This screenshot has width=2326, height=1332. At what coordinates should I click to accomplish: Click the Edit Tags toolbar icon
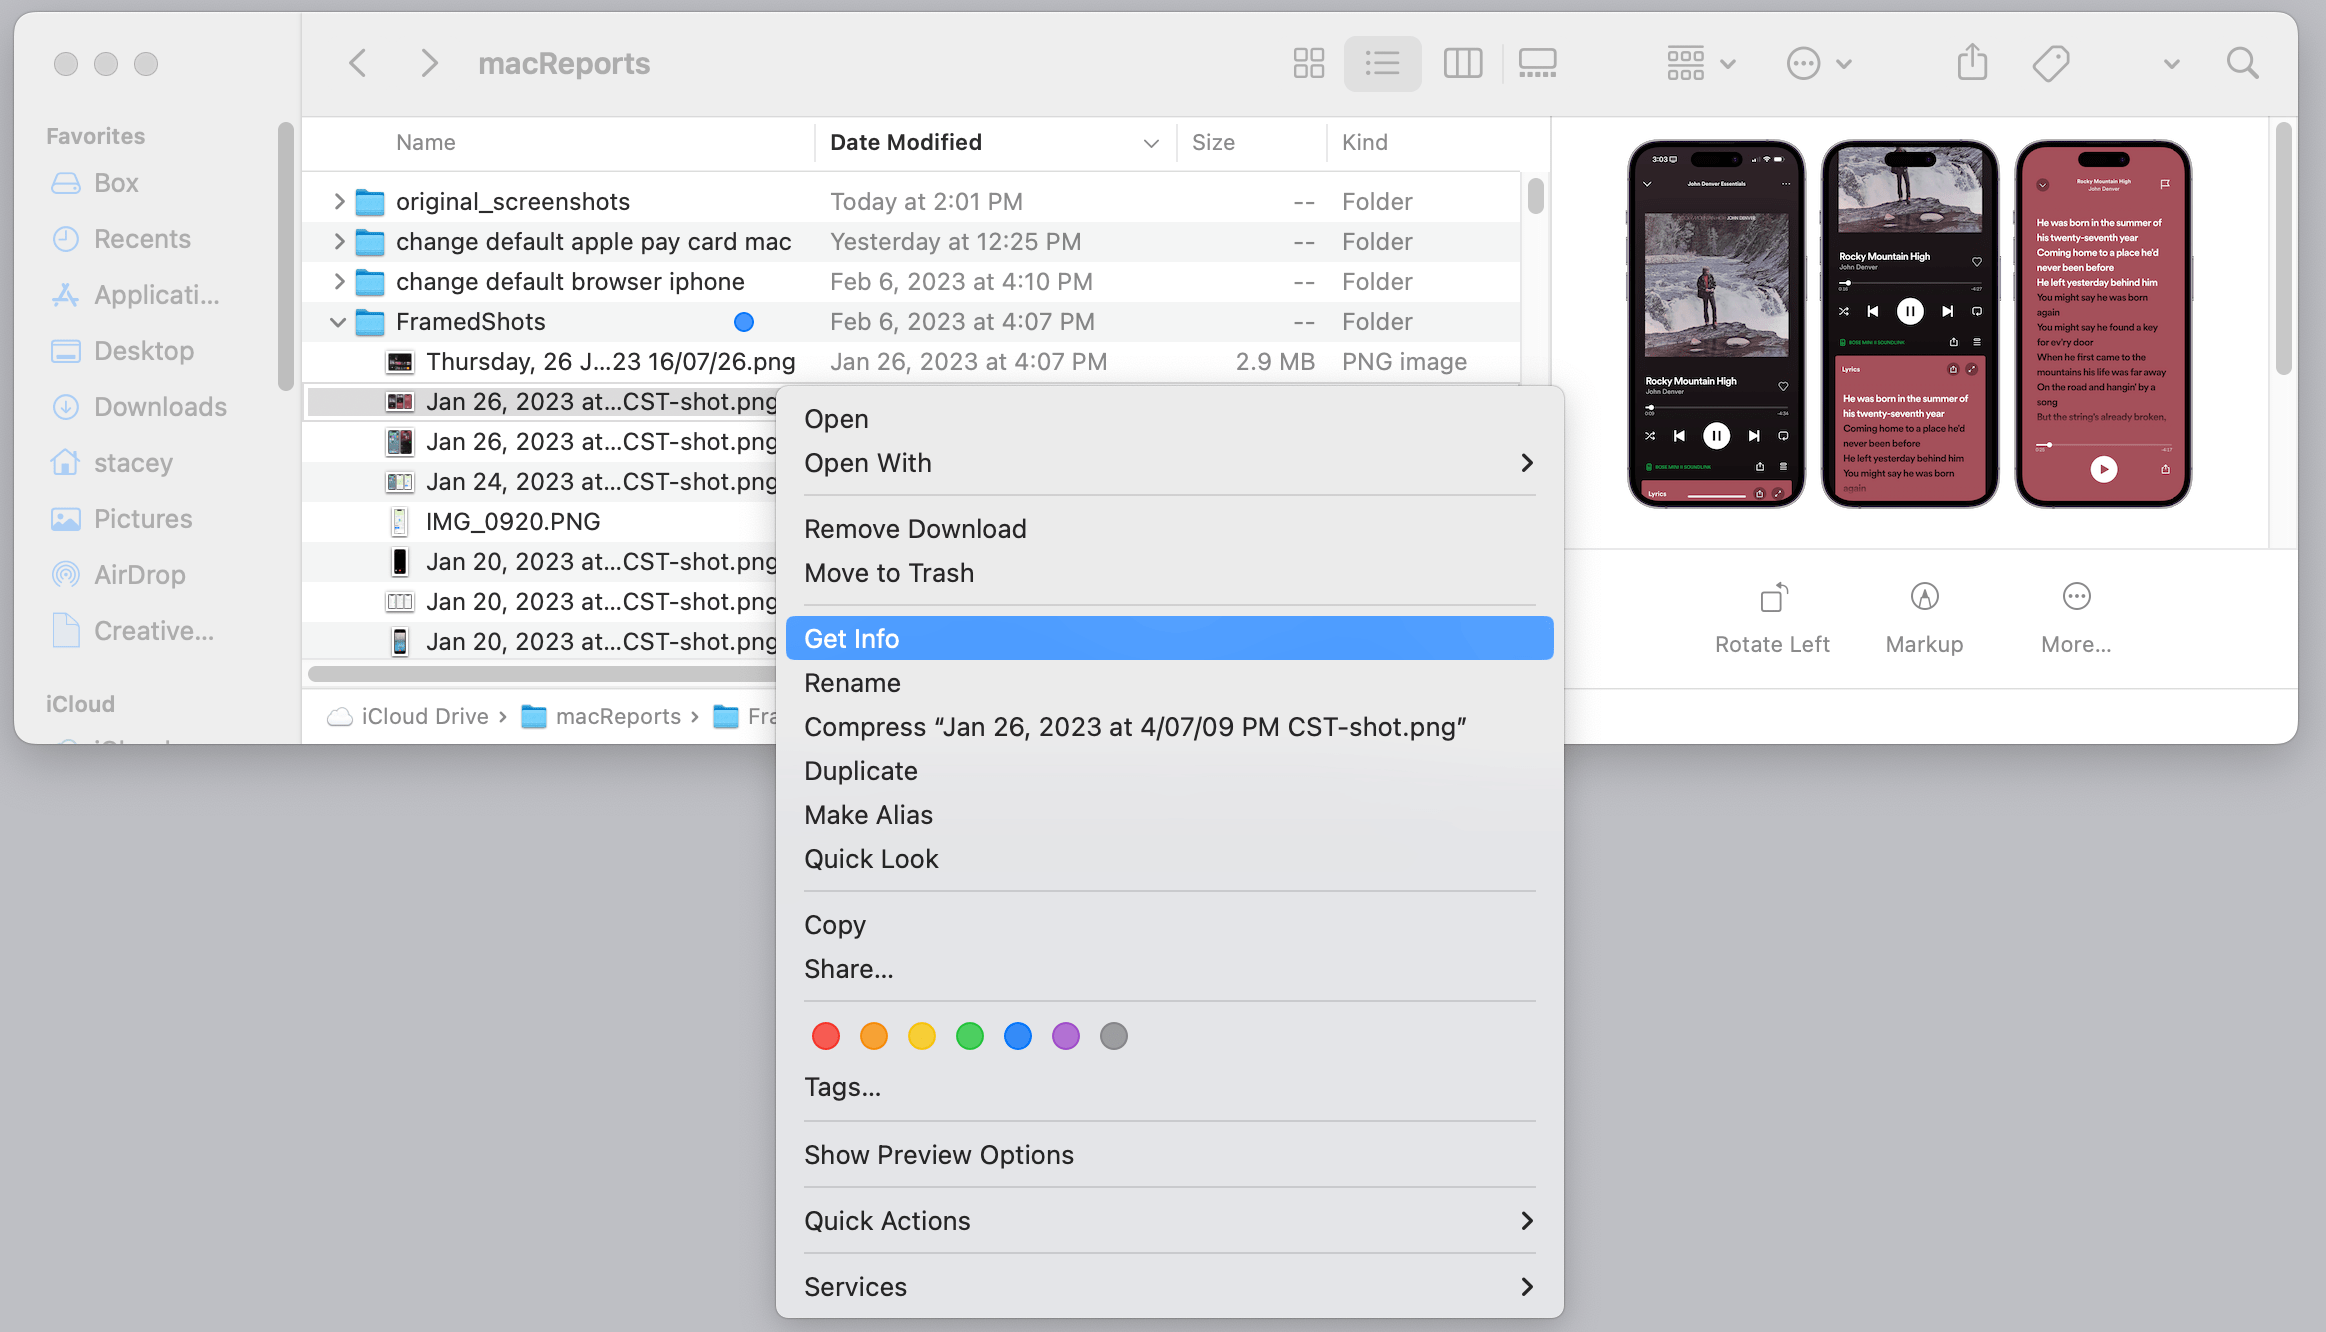pos(2050,64)
